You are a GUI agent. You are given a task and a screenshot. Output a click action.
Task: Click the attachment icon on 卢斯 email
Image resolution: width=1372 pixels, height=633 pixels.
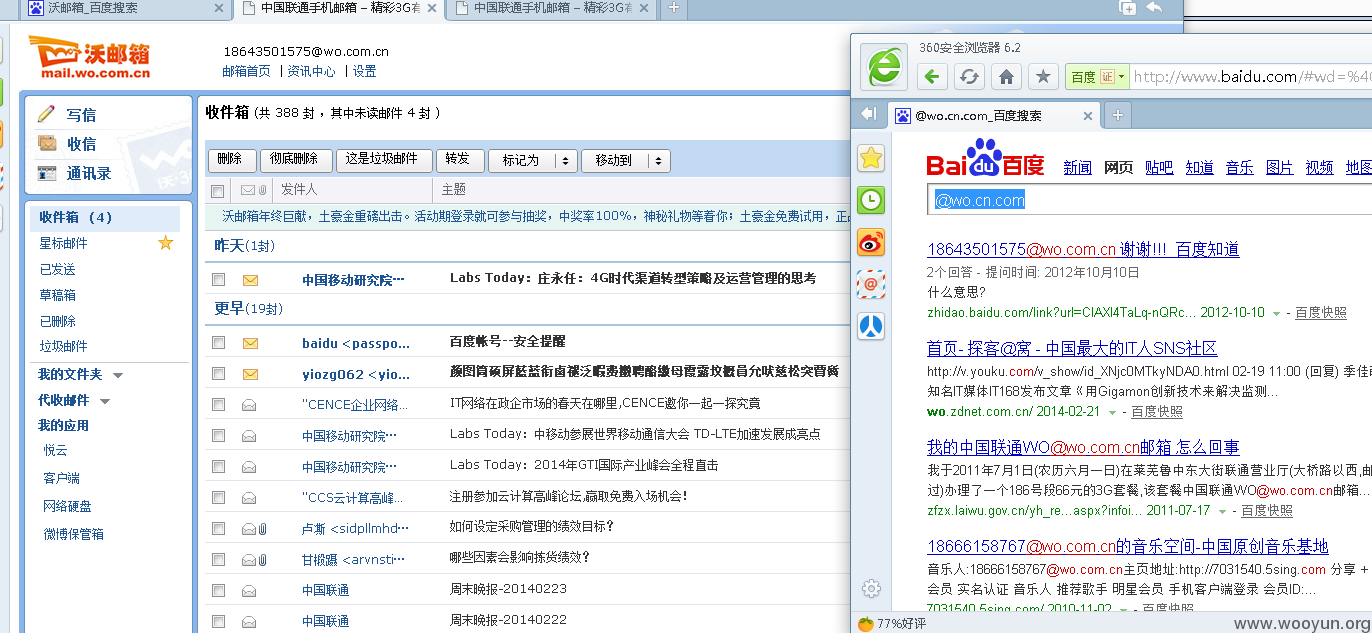coord(262,528)
